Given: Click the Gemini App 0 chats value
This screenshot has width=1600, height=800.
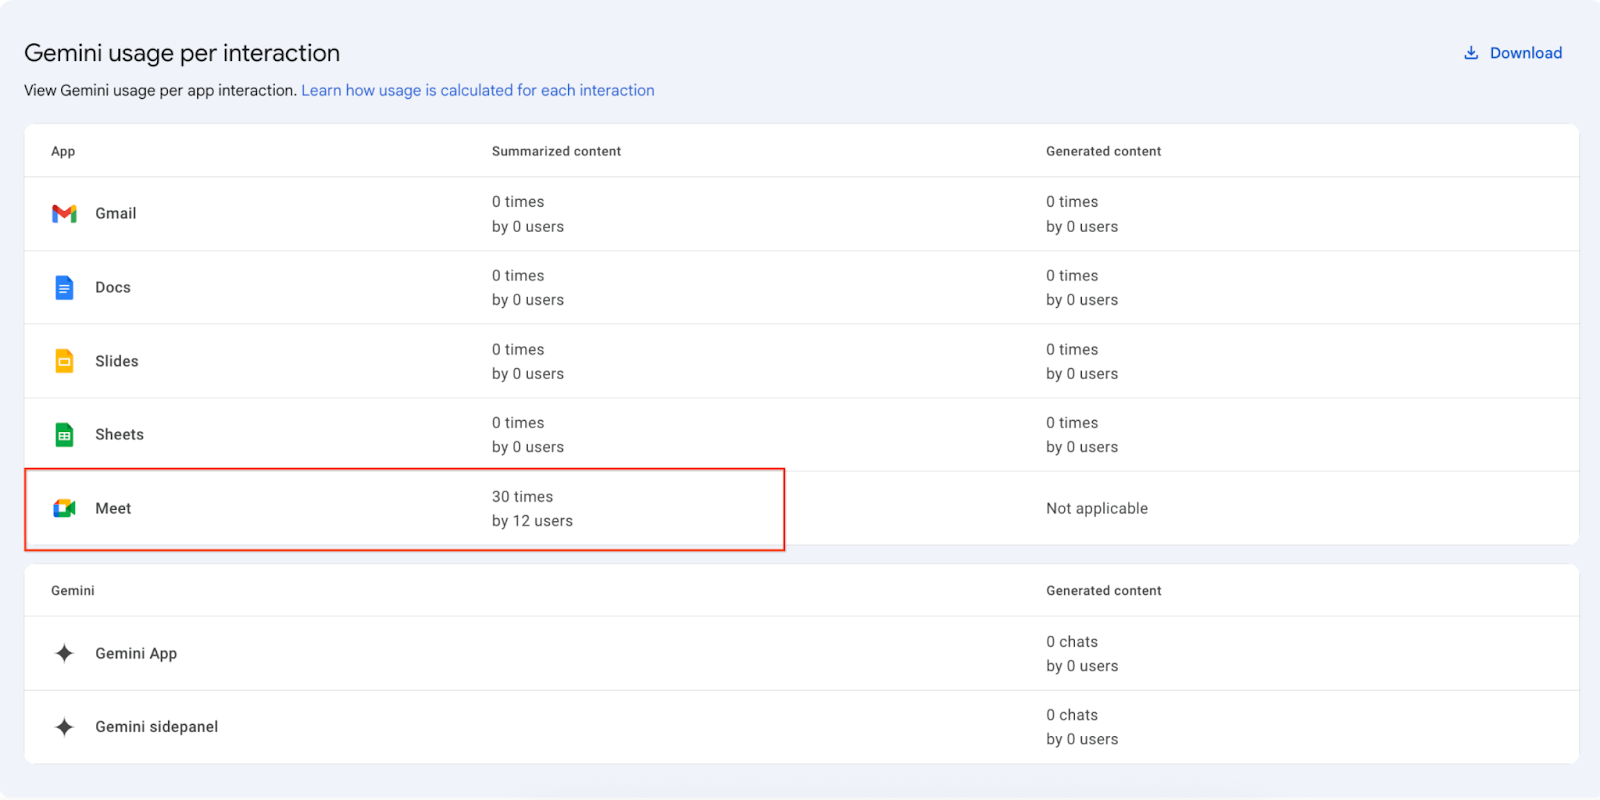Looking at the screenshot, I should tap(1071, 642).
